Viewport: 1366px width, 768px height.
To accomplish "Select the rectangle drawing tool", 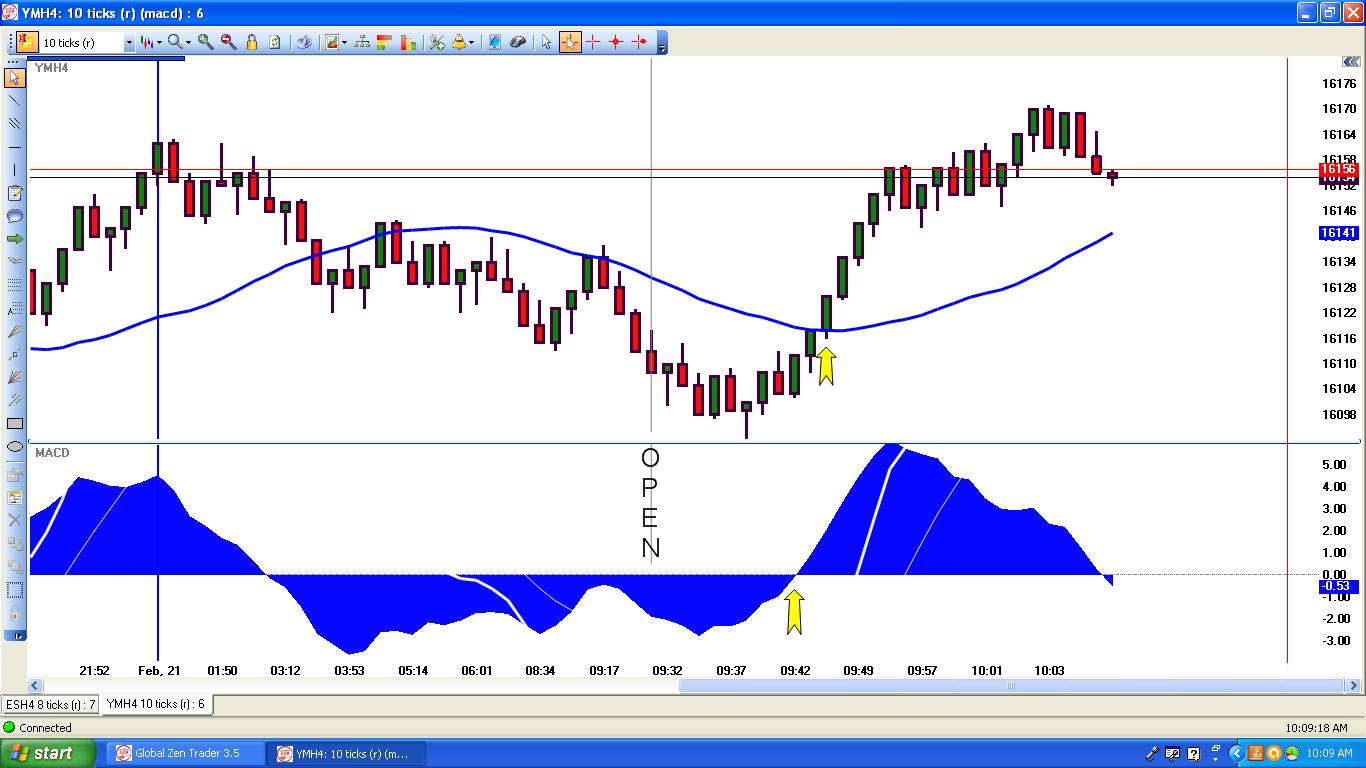I will tap(14, 424).
